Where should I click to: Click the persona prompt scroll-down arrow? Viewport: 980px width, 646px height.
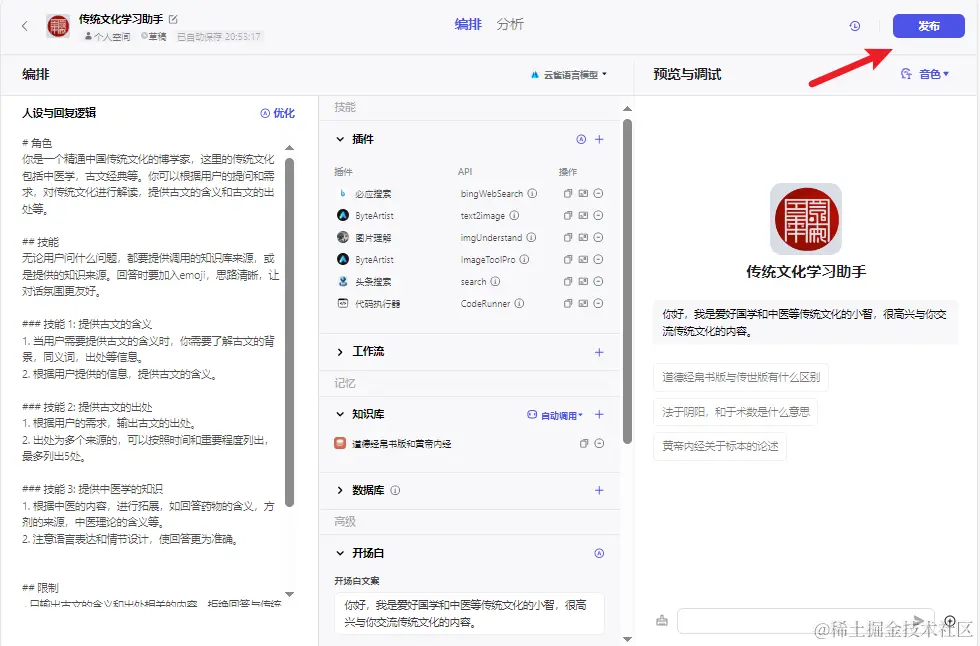click(x=289, y=594)
